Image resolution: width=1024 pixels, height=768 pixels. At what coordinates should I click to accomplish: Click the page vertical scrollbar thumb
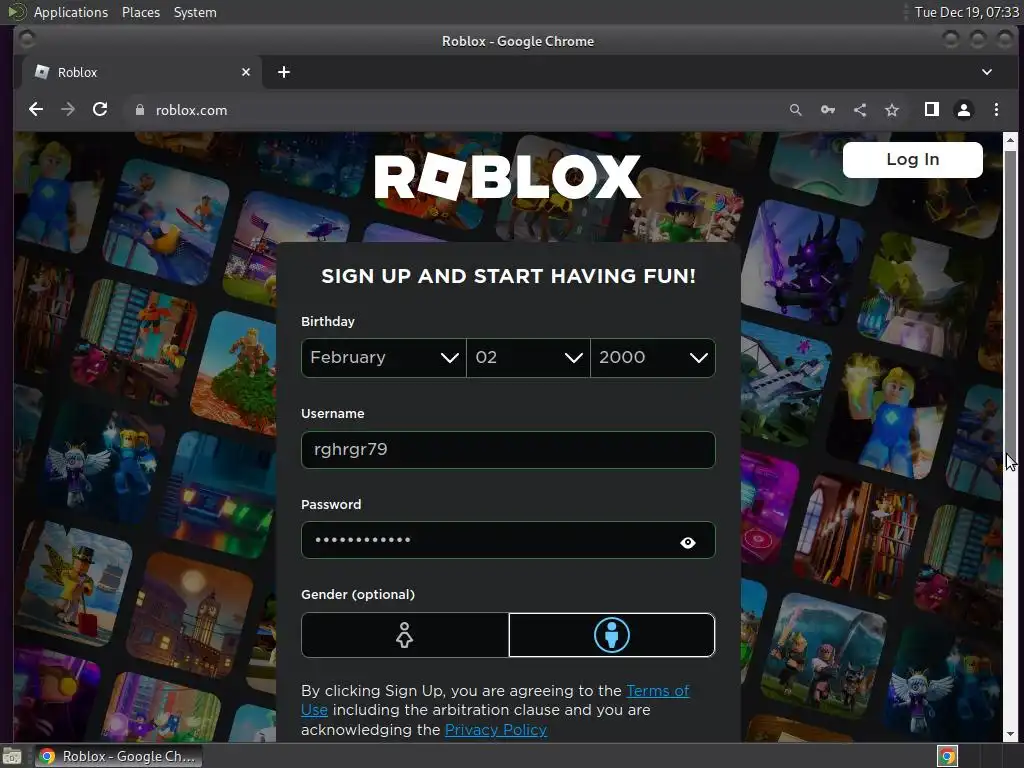pos(1010,307)
